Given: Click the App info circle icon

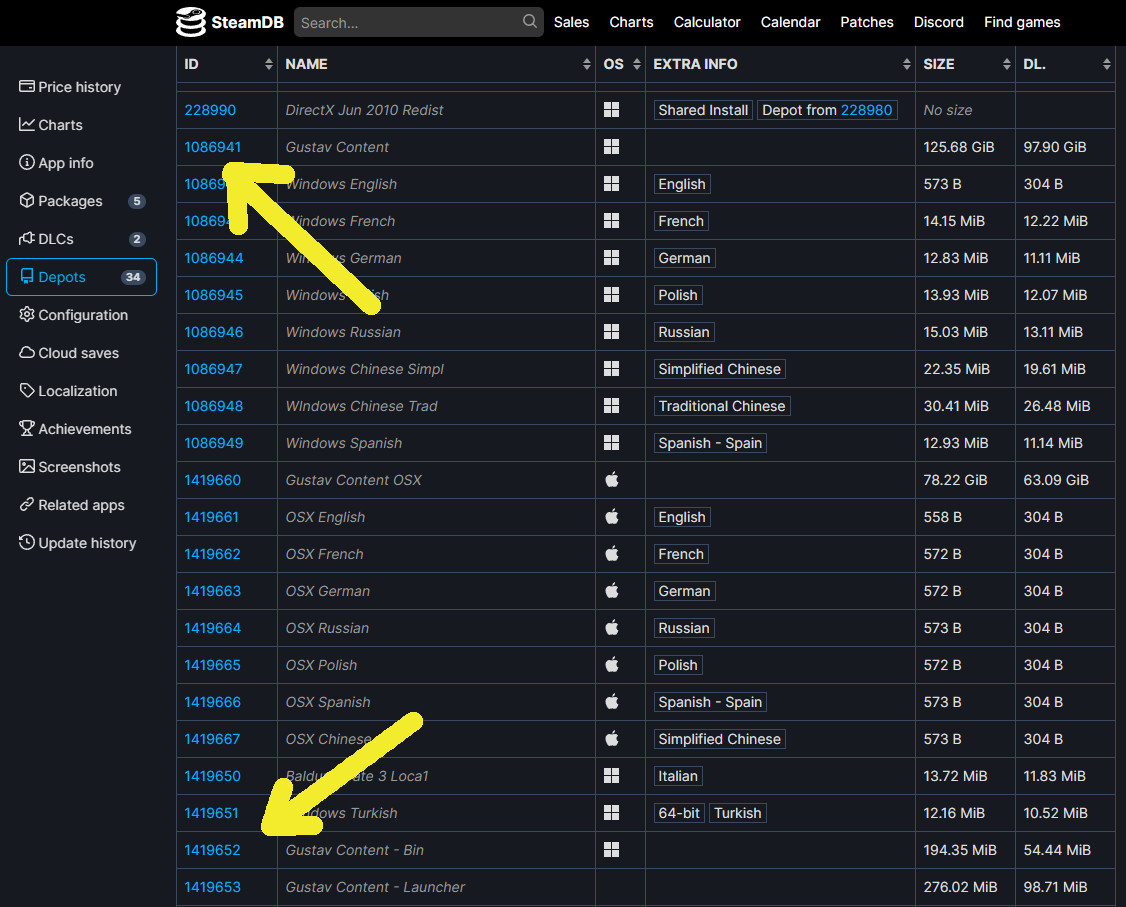Looking at the screenshot, I should click(27, 163).
